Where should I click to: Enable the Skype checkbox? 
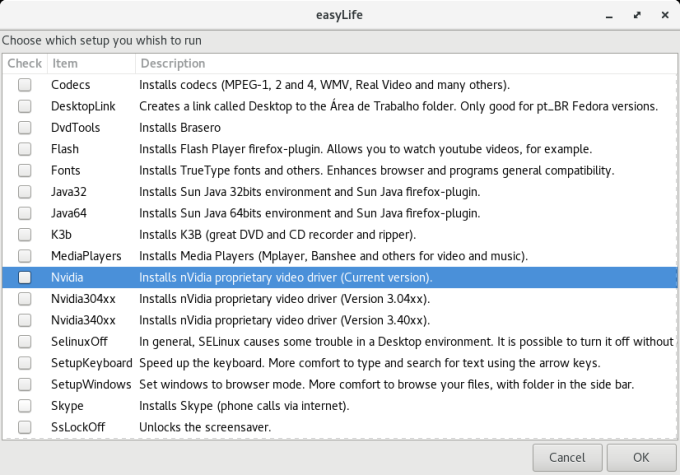click(24, 406)
